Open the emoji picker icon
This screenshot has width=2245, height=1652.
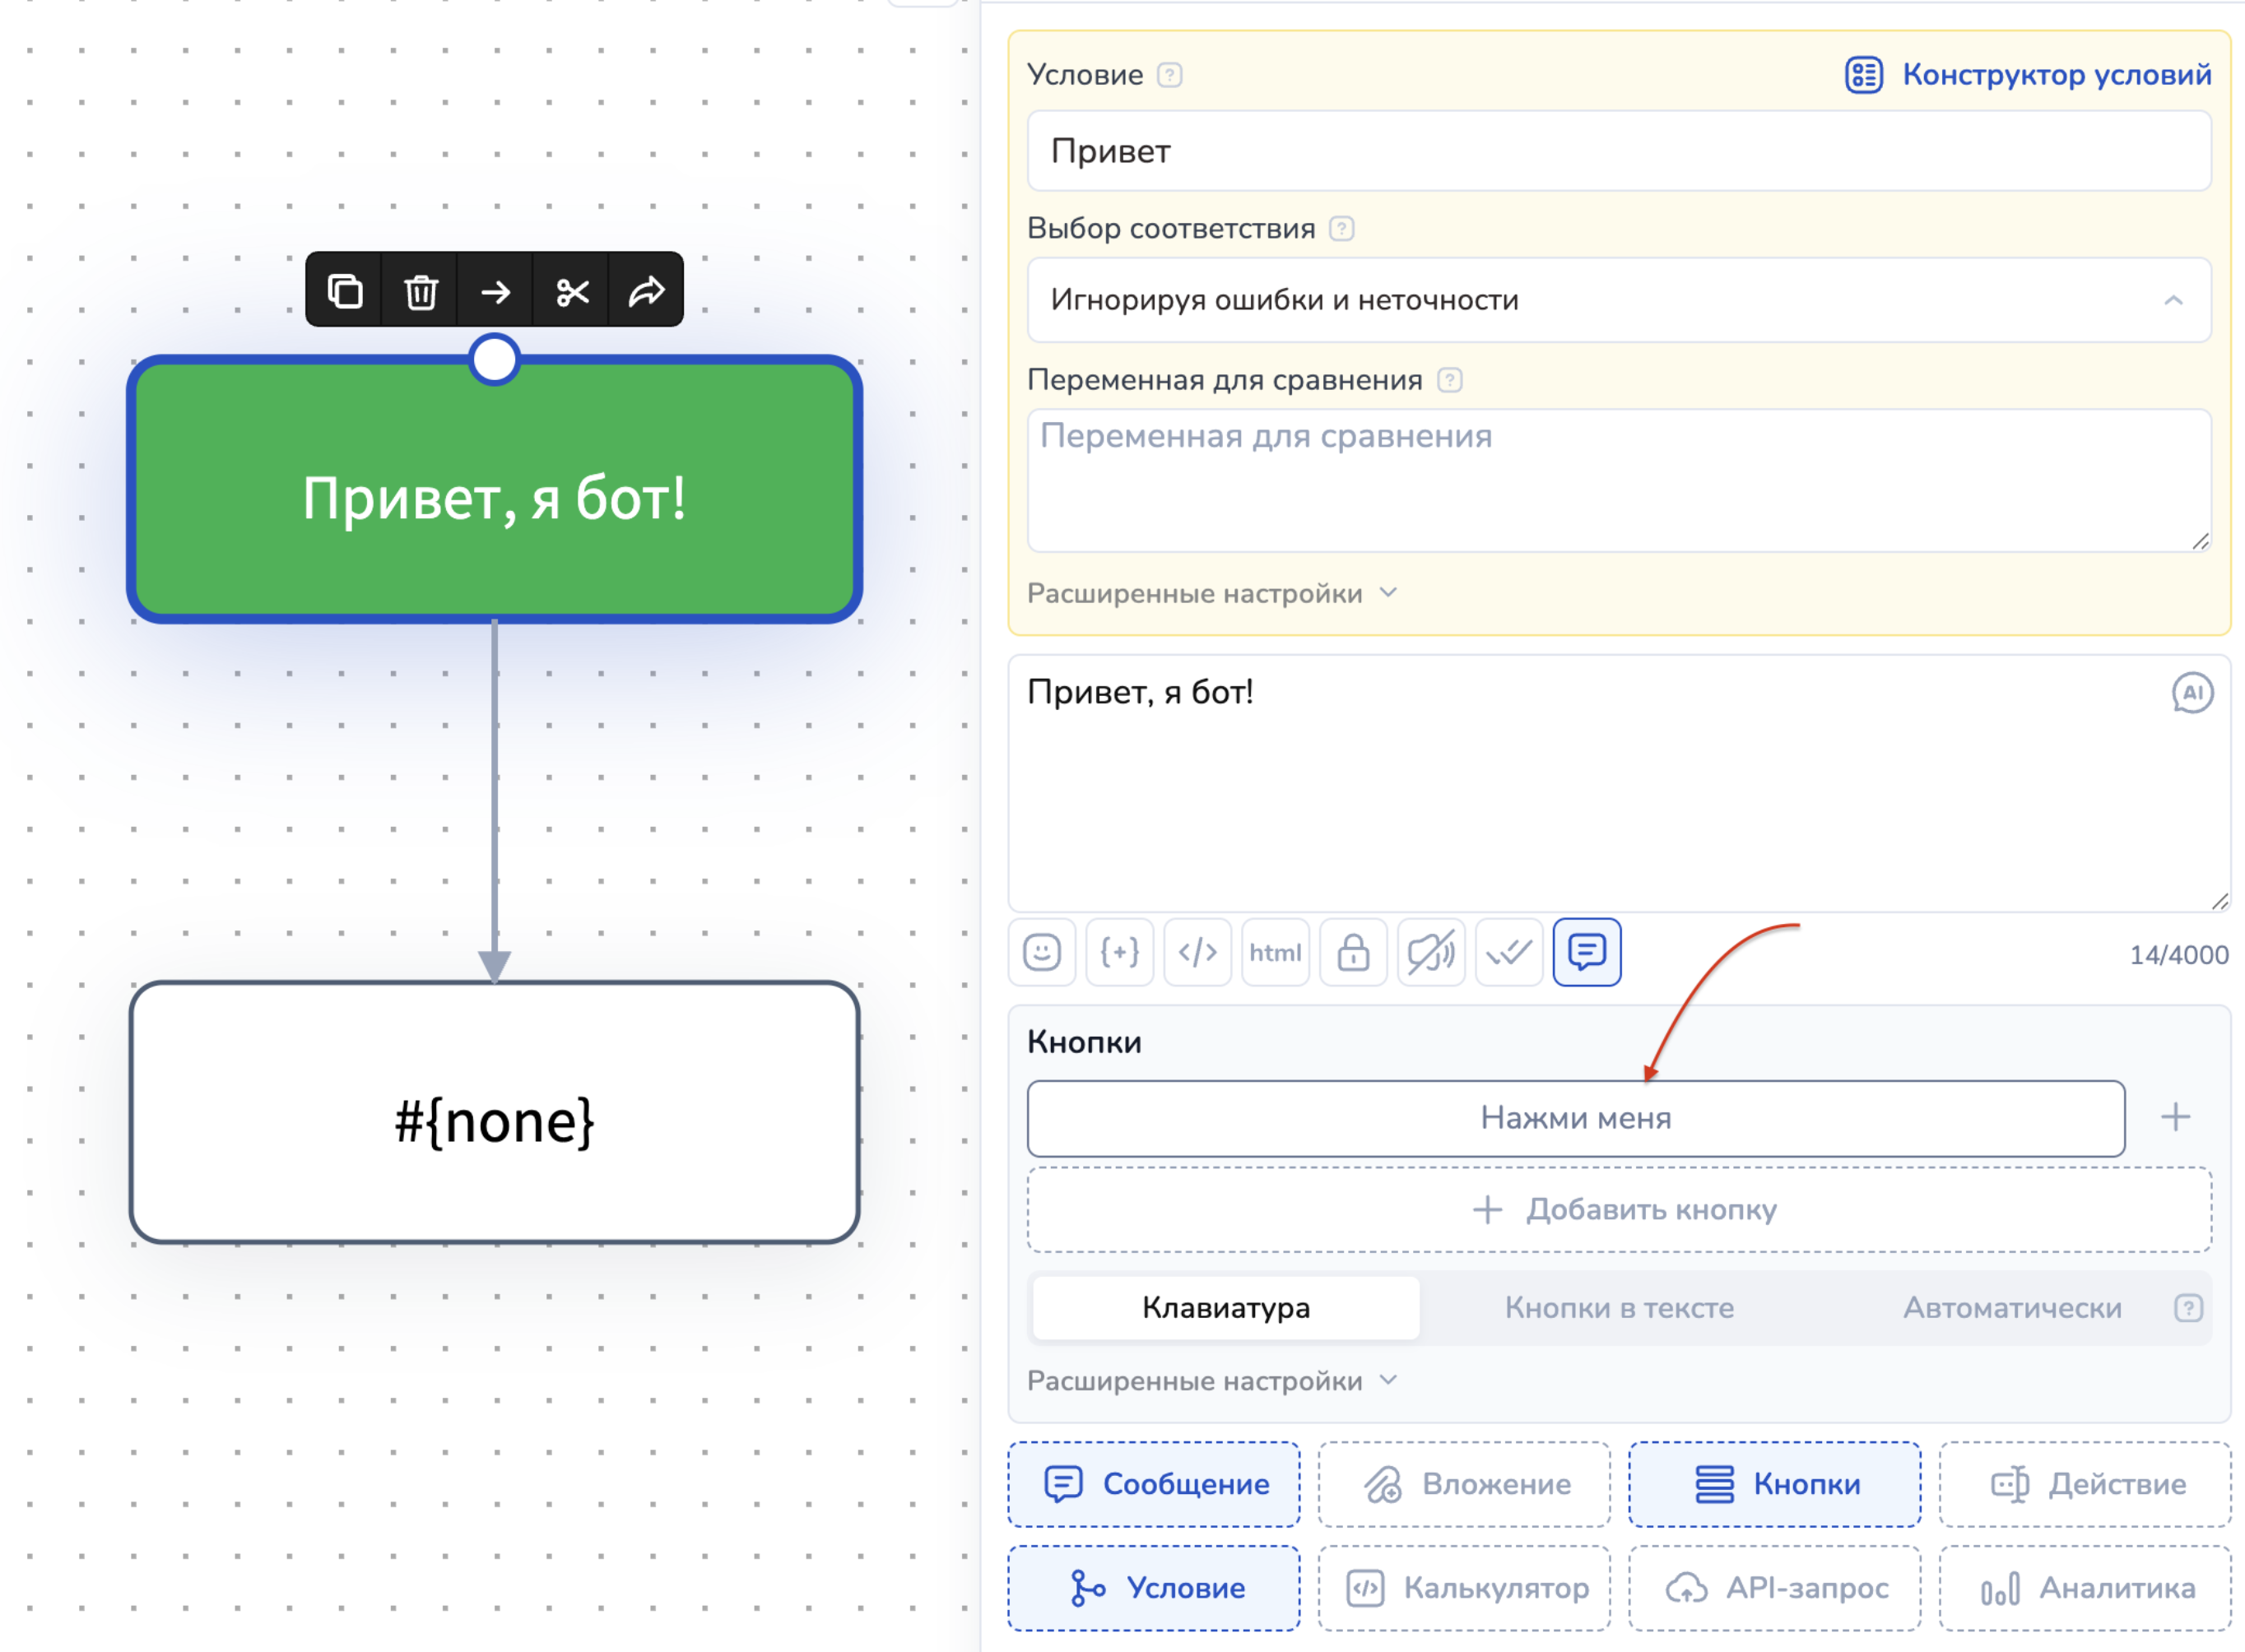(1042, 952)
